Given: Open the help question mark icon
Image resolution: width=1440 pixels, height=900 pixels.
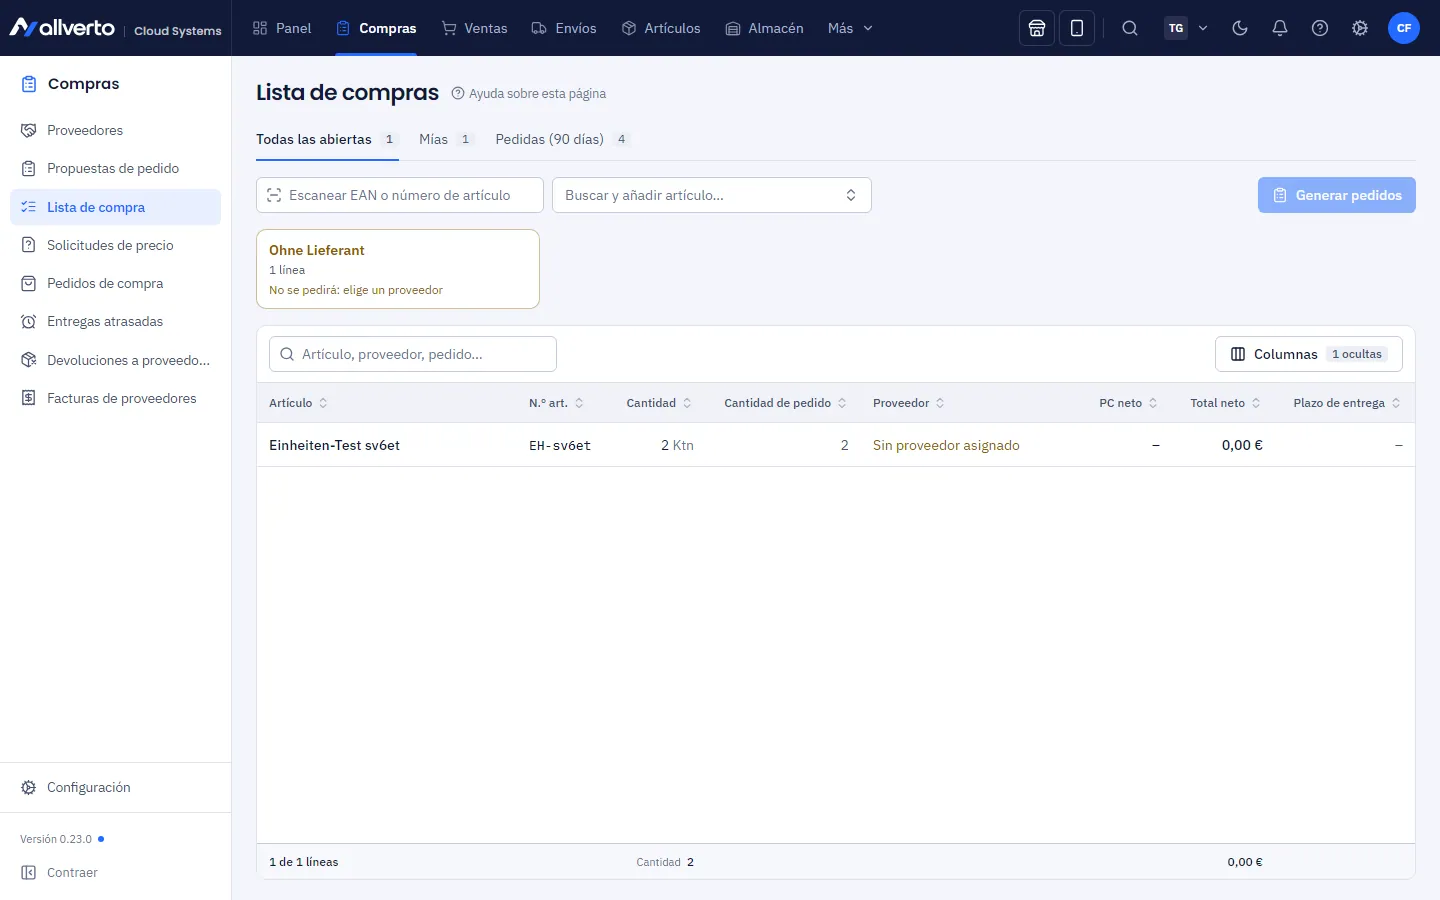Looking at the screenshot, I should (1320, 28).
